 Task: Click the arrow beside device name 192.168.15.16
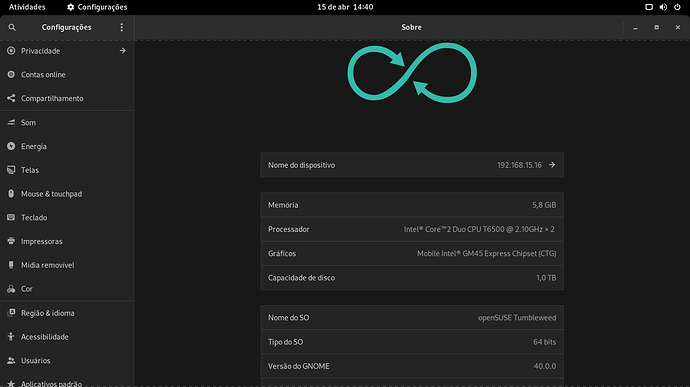coord(552,165)
